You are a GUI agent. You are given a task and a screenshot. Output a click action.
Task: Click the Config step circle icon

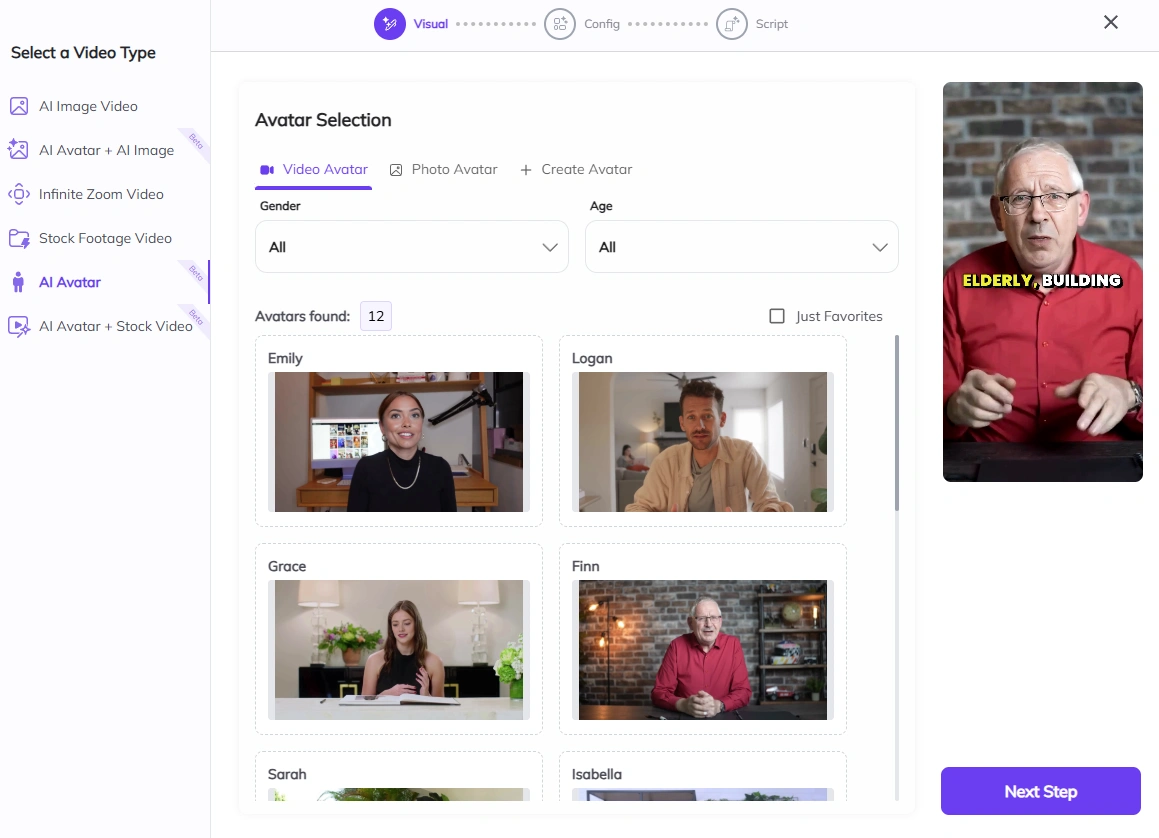click(x=560, y=24)
